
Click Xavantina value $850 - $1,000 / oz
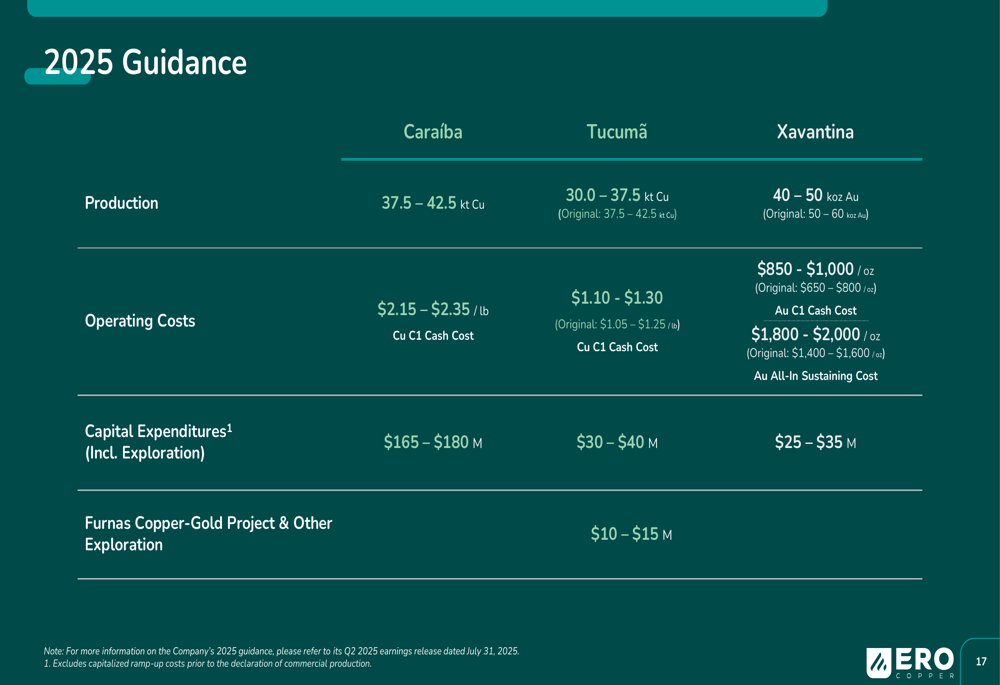[816, 269]
